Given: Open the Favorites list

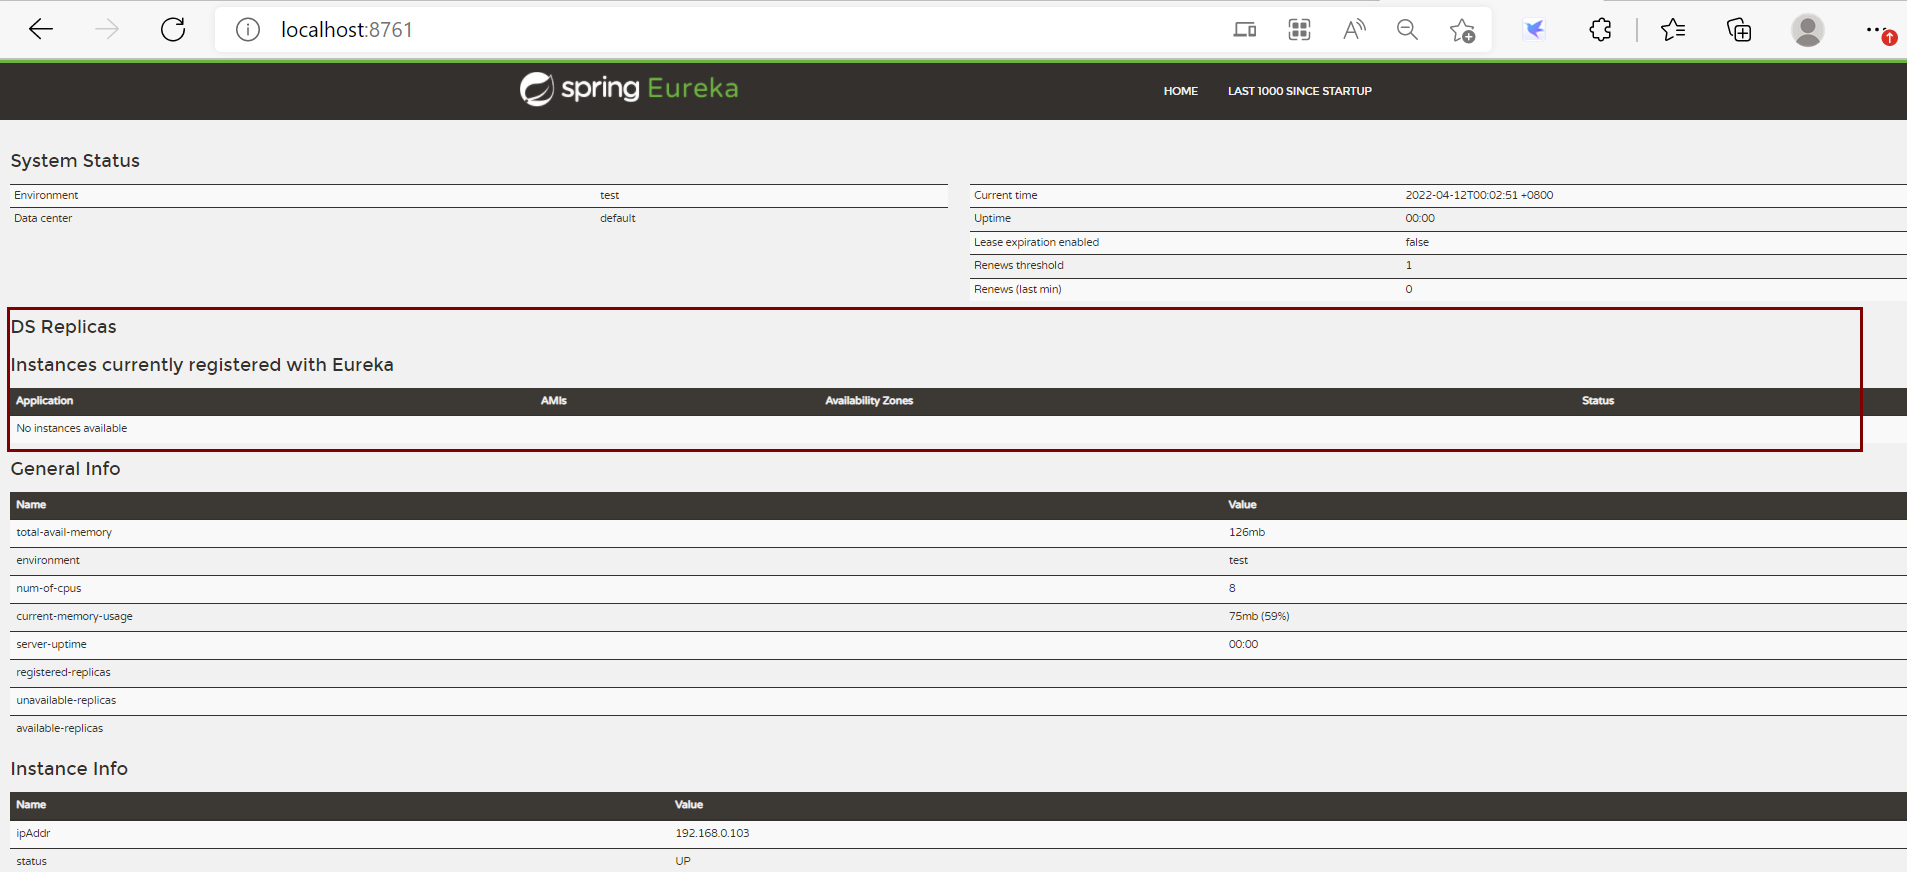Looking at the screenshot, I should [x=1673, y=30].
